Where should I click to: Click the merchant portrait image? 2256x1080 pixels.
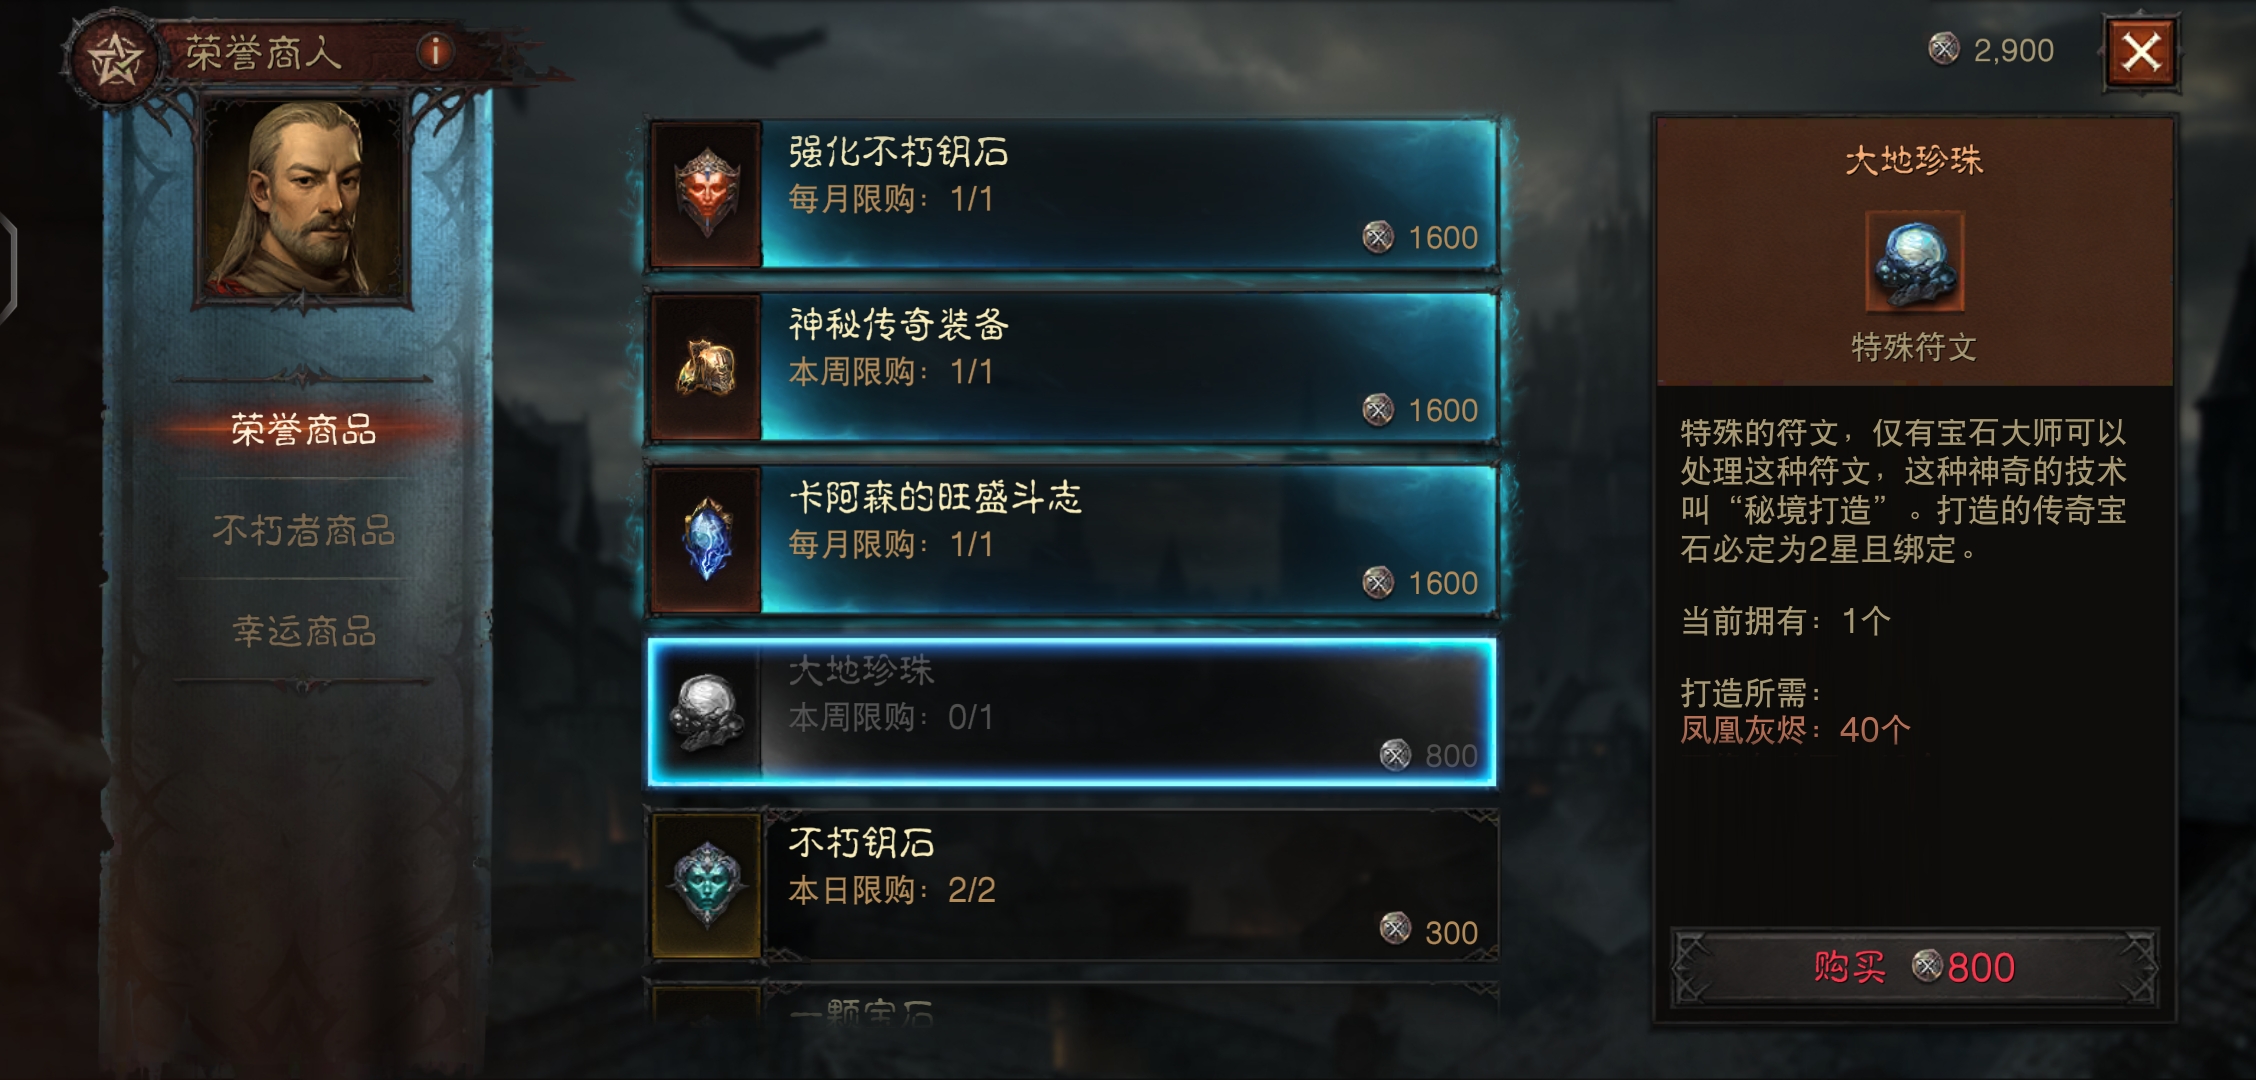[306, 200]
